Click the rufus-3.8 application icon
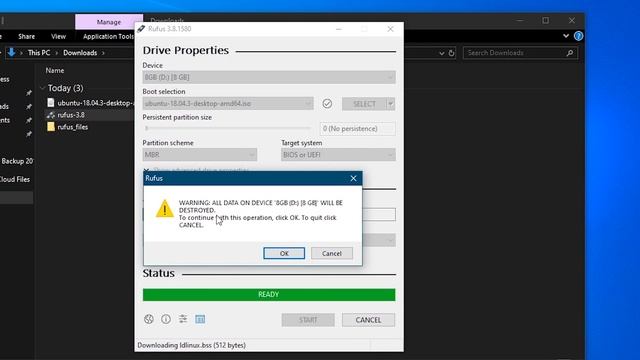640x360 pixels. [51, 115]
